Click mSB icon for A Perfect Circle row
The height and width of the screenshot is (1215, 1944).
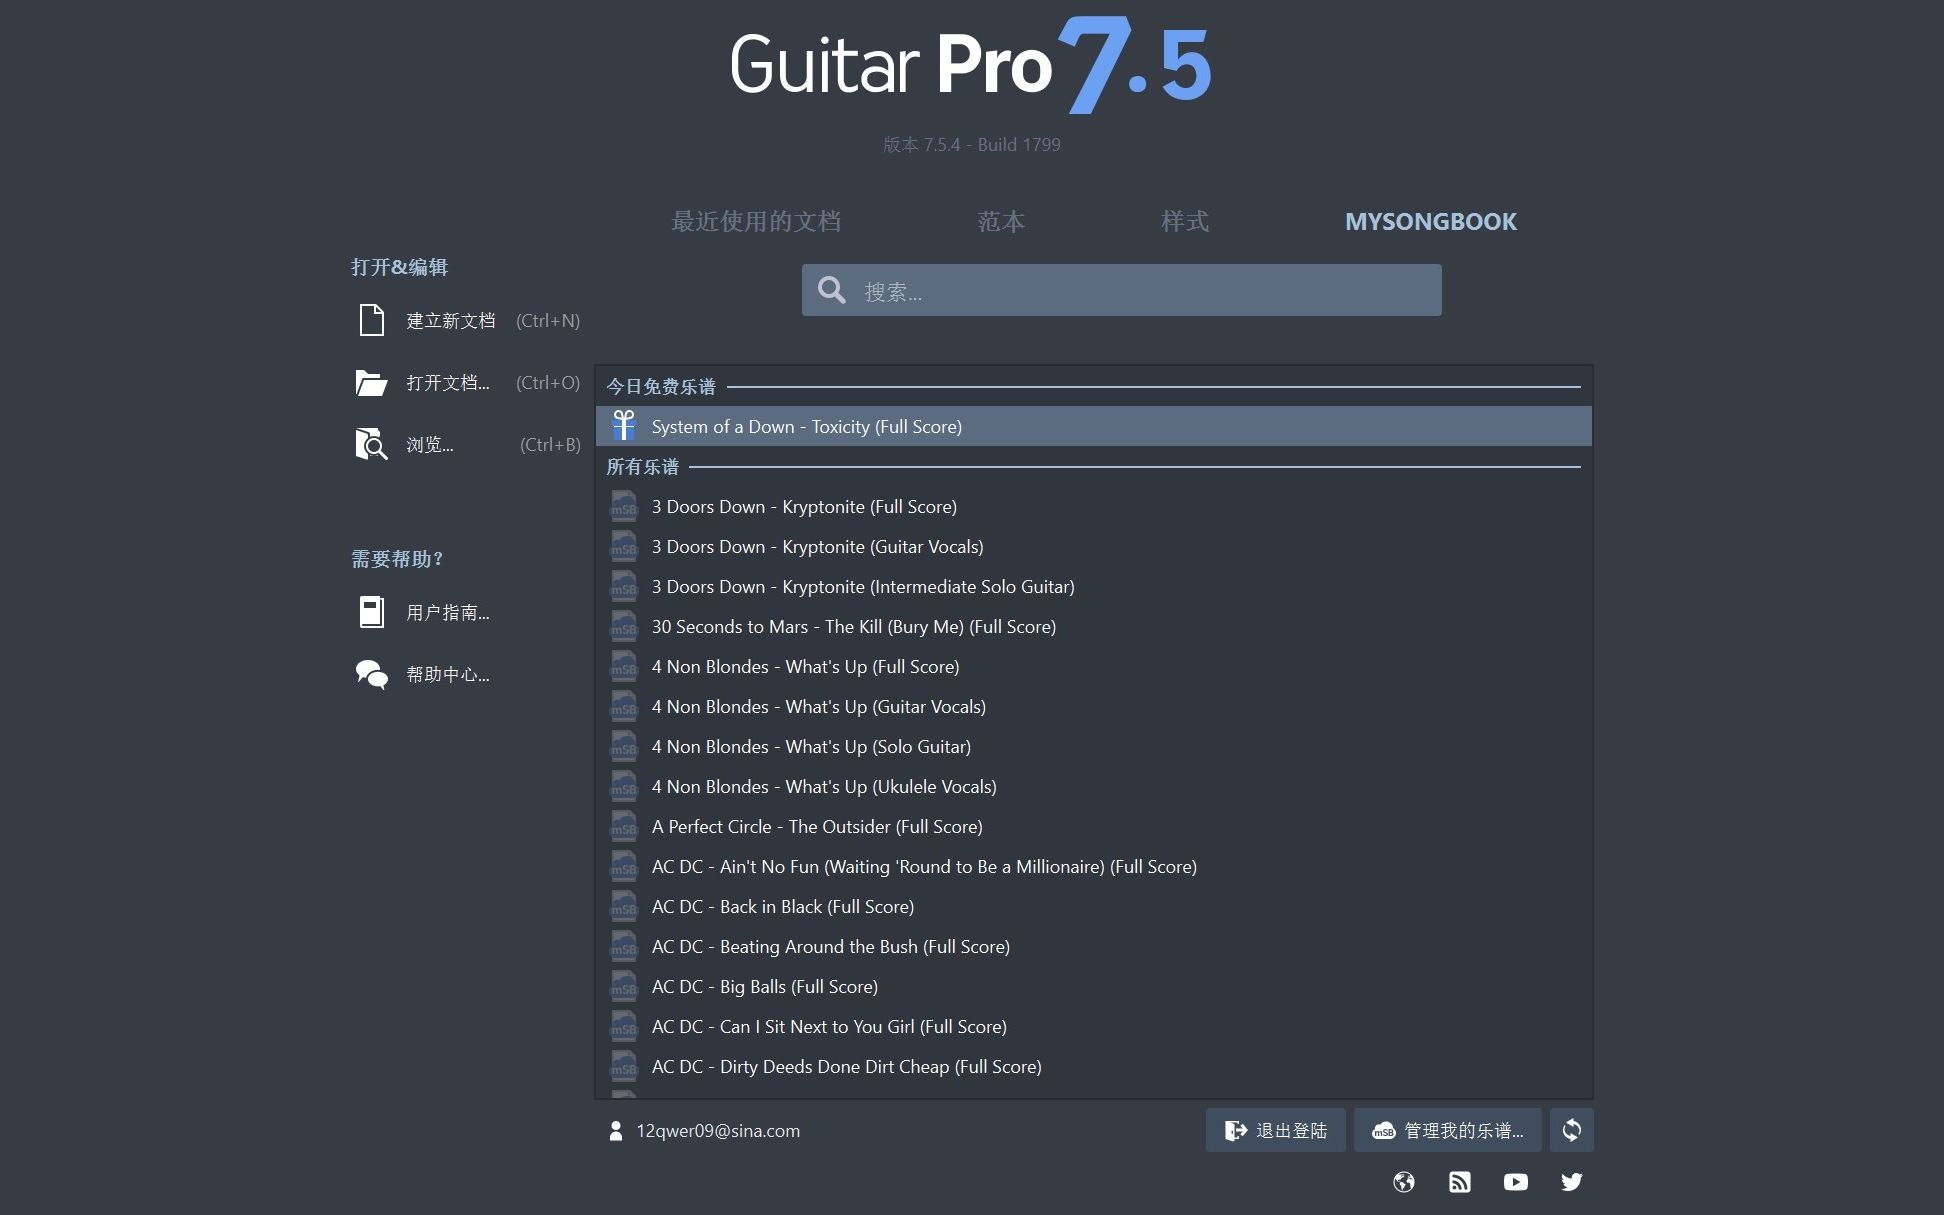[624, 827]
